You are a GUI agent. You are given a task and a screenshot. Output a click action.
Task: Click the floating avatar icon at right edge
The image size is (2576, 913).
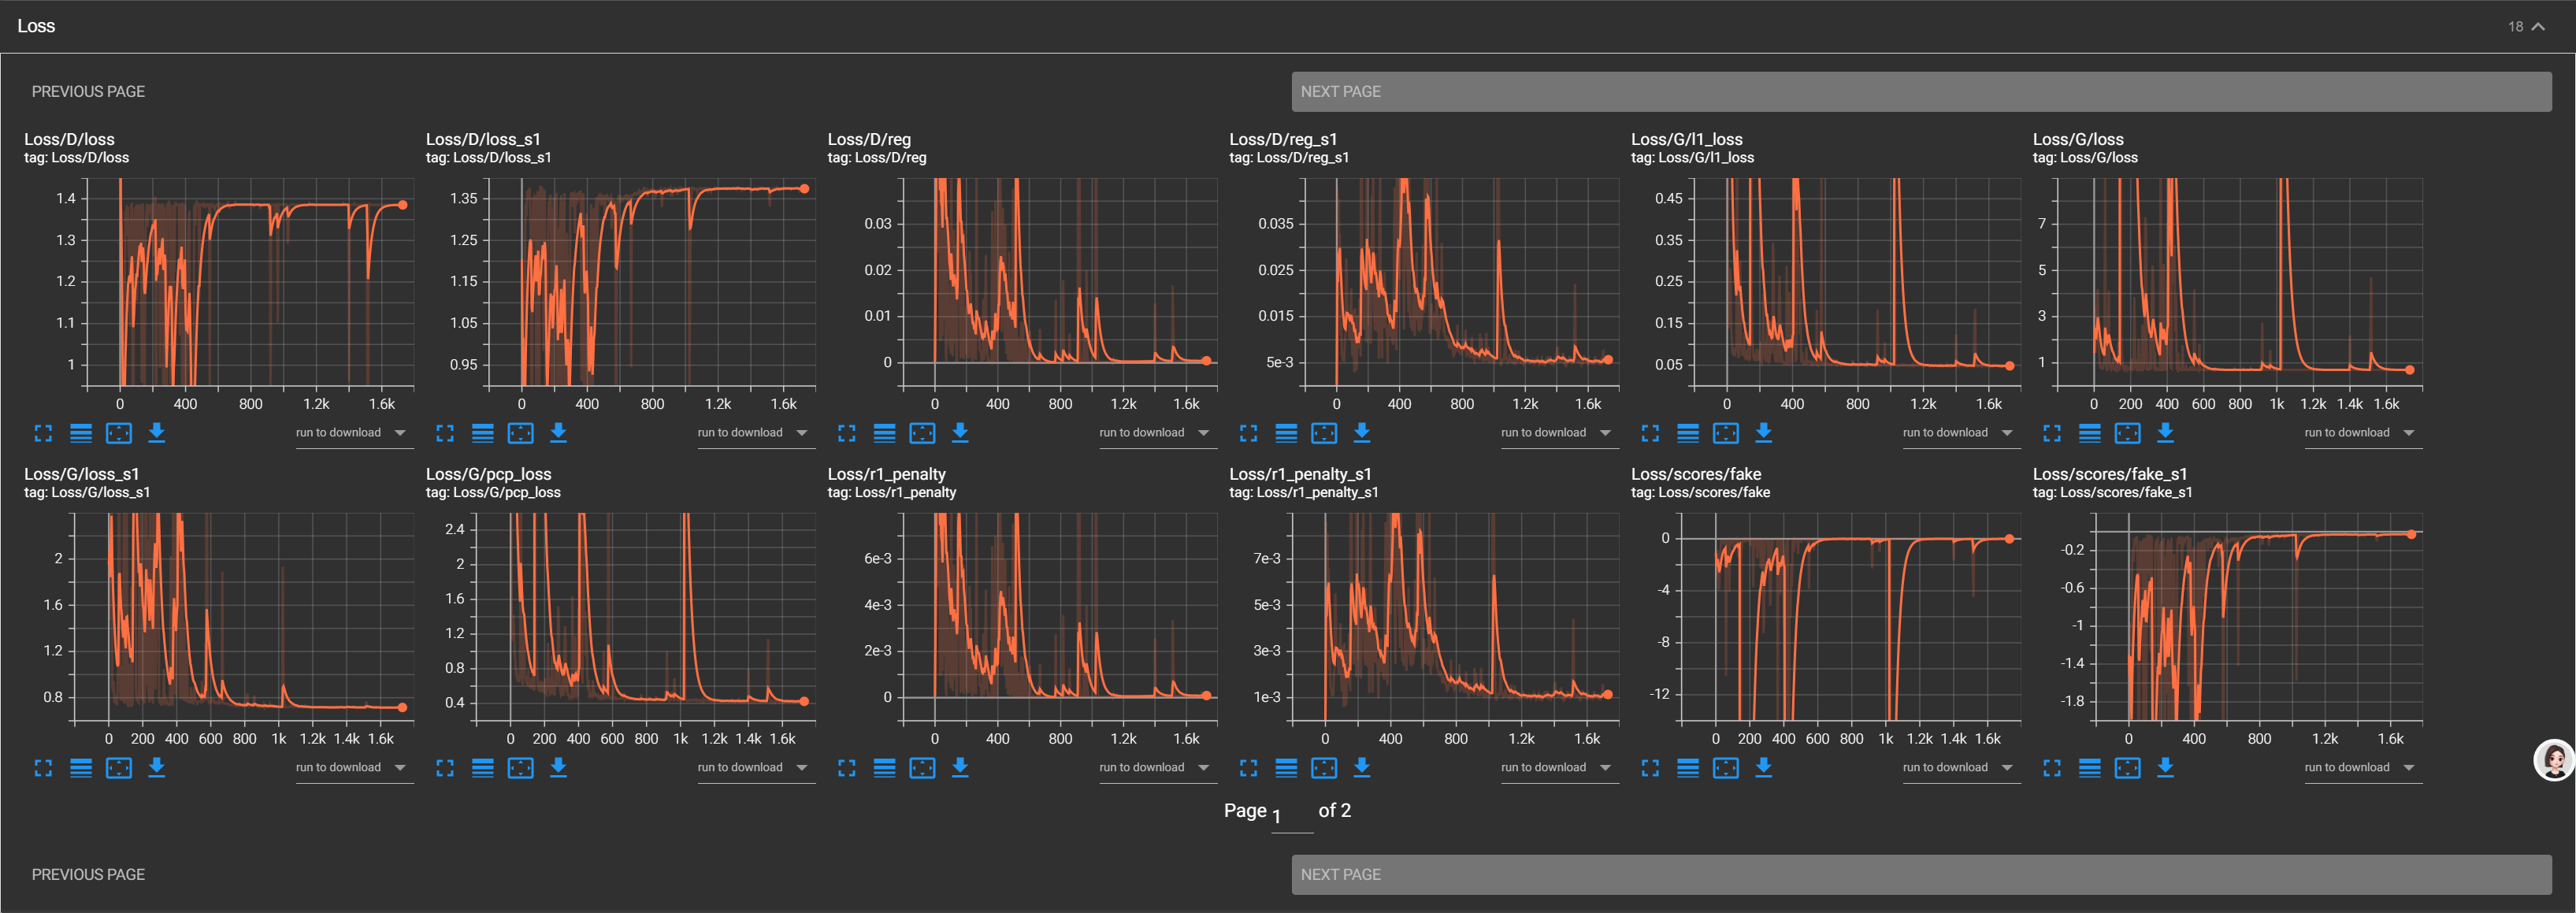(2553, 761)
